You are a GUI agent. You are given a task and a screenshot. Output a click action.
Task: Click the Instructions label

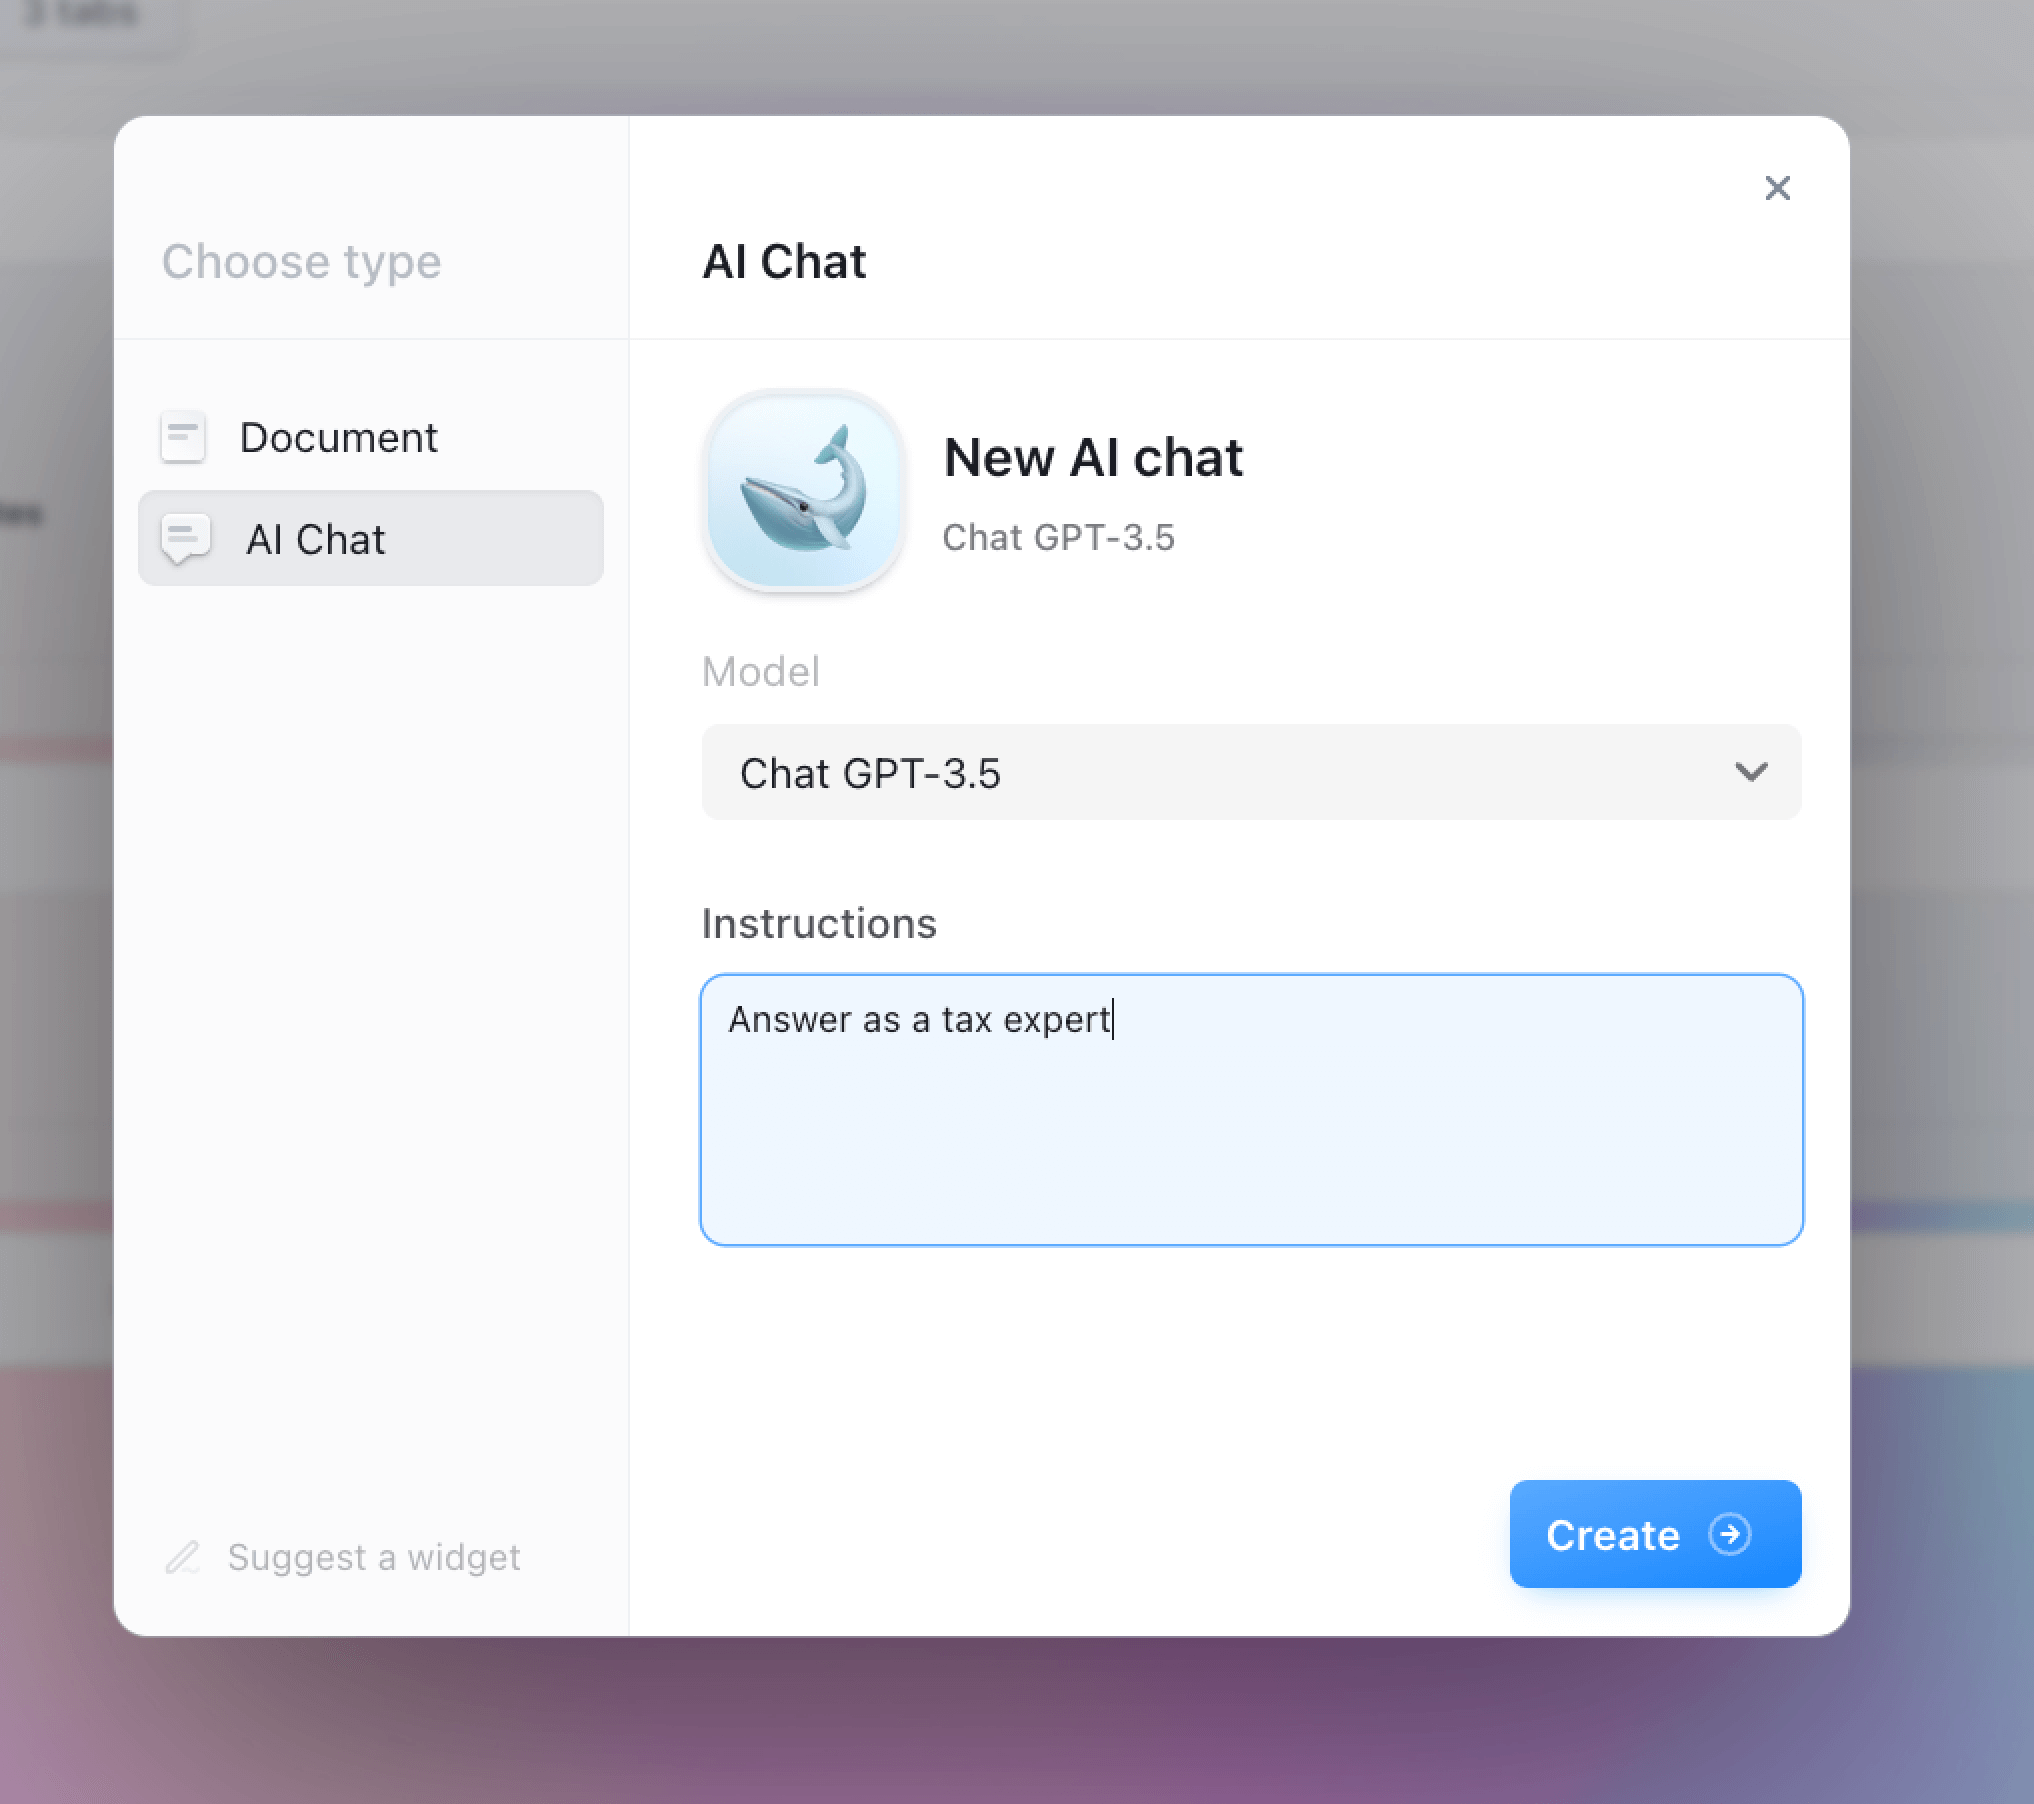819,923
